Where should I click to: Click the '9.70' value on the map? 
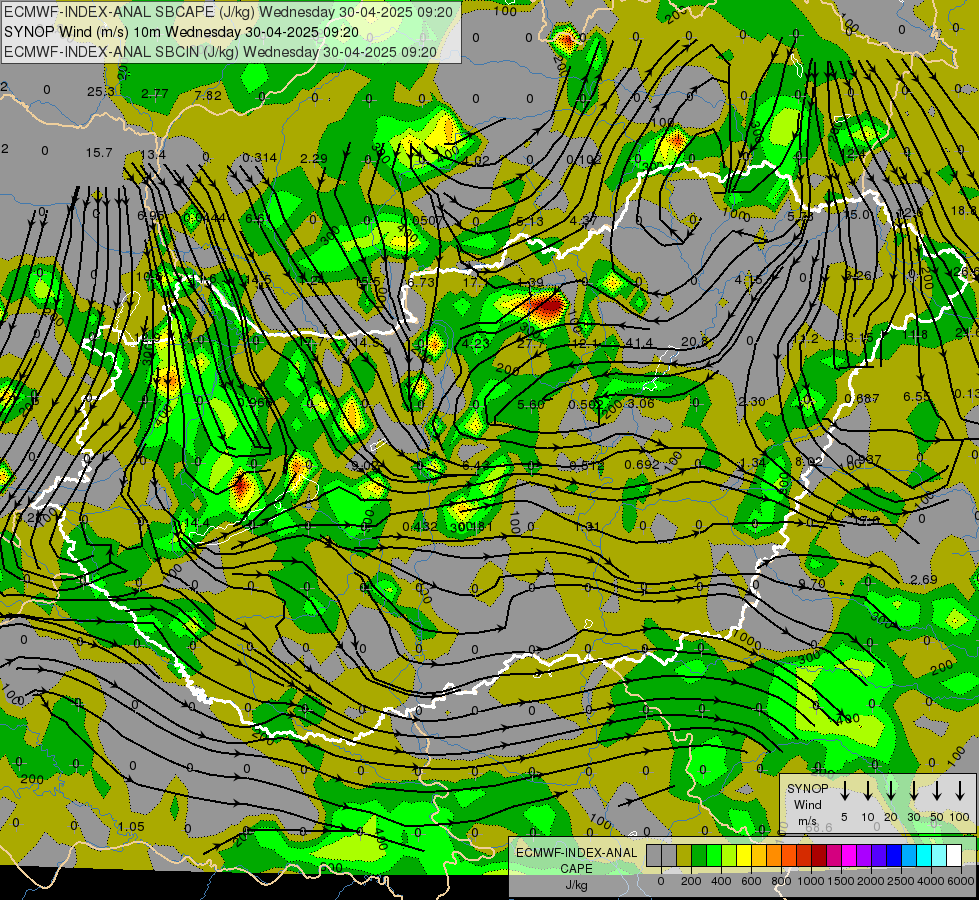point(812,583)
